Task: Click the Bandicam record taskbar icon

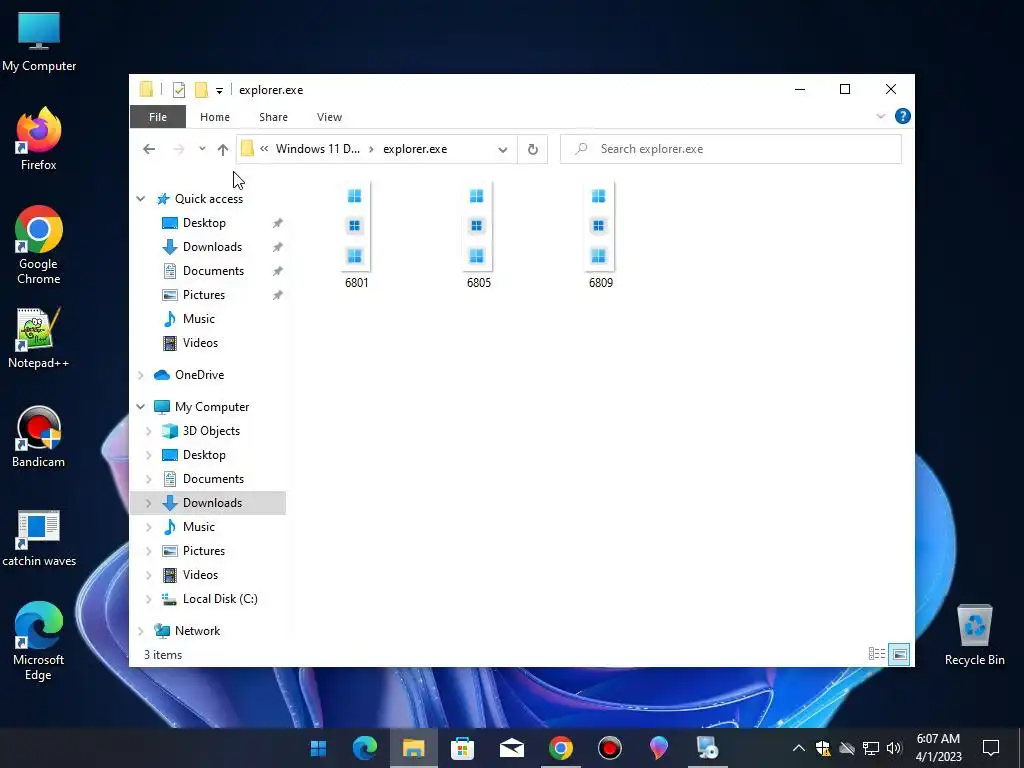Action: click(x=609, y=748)
